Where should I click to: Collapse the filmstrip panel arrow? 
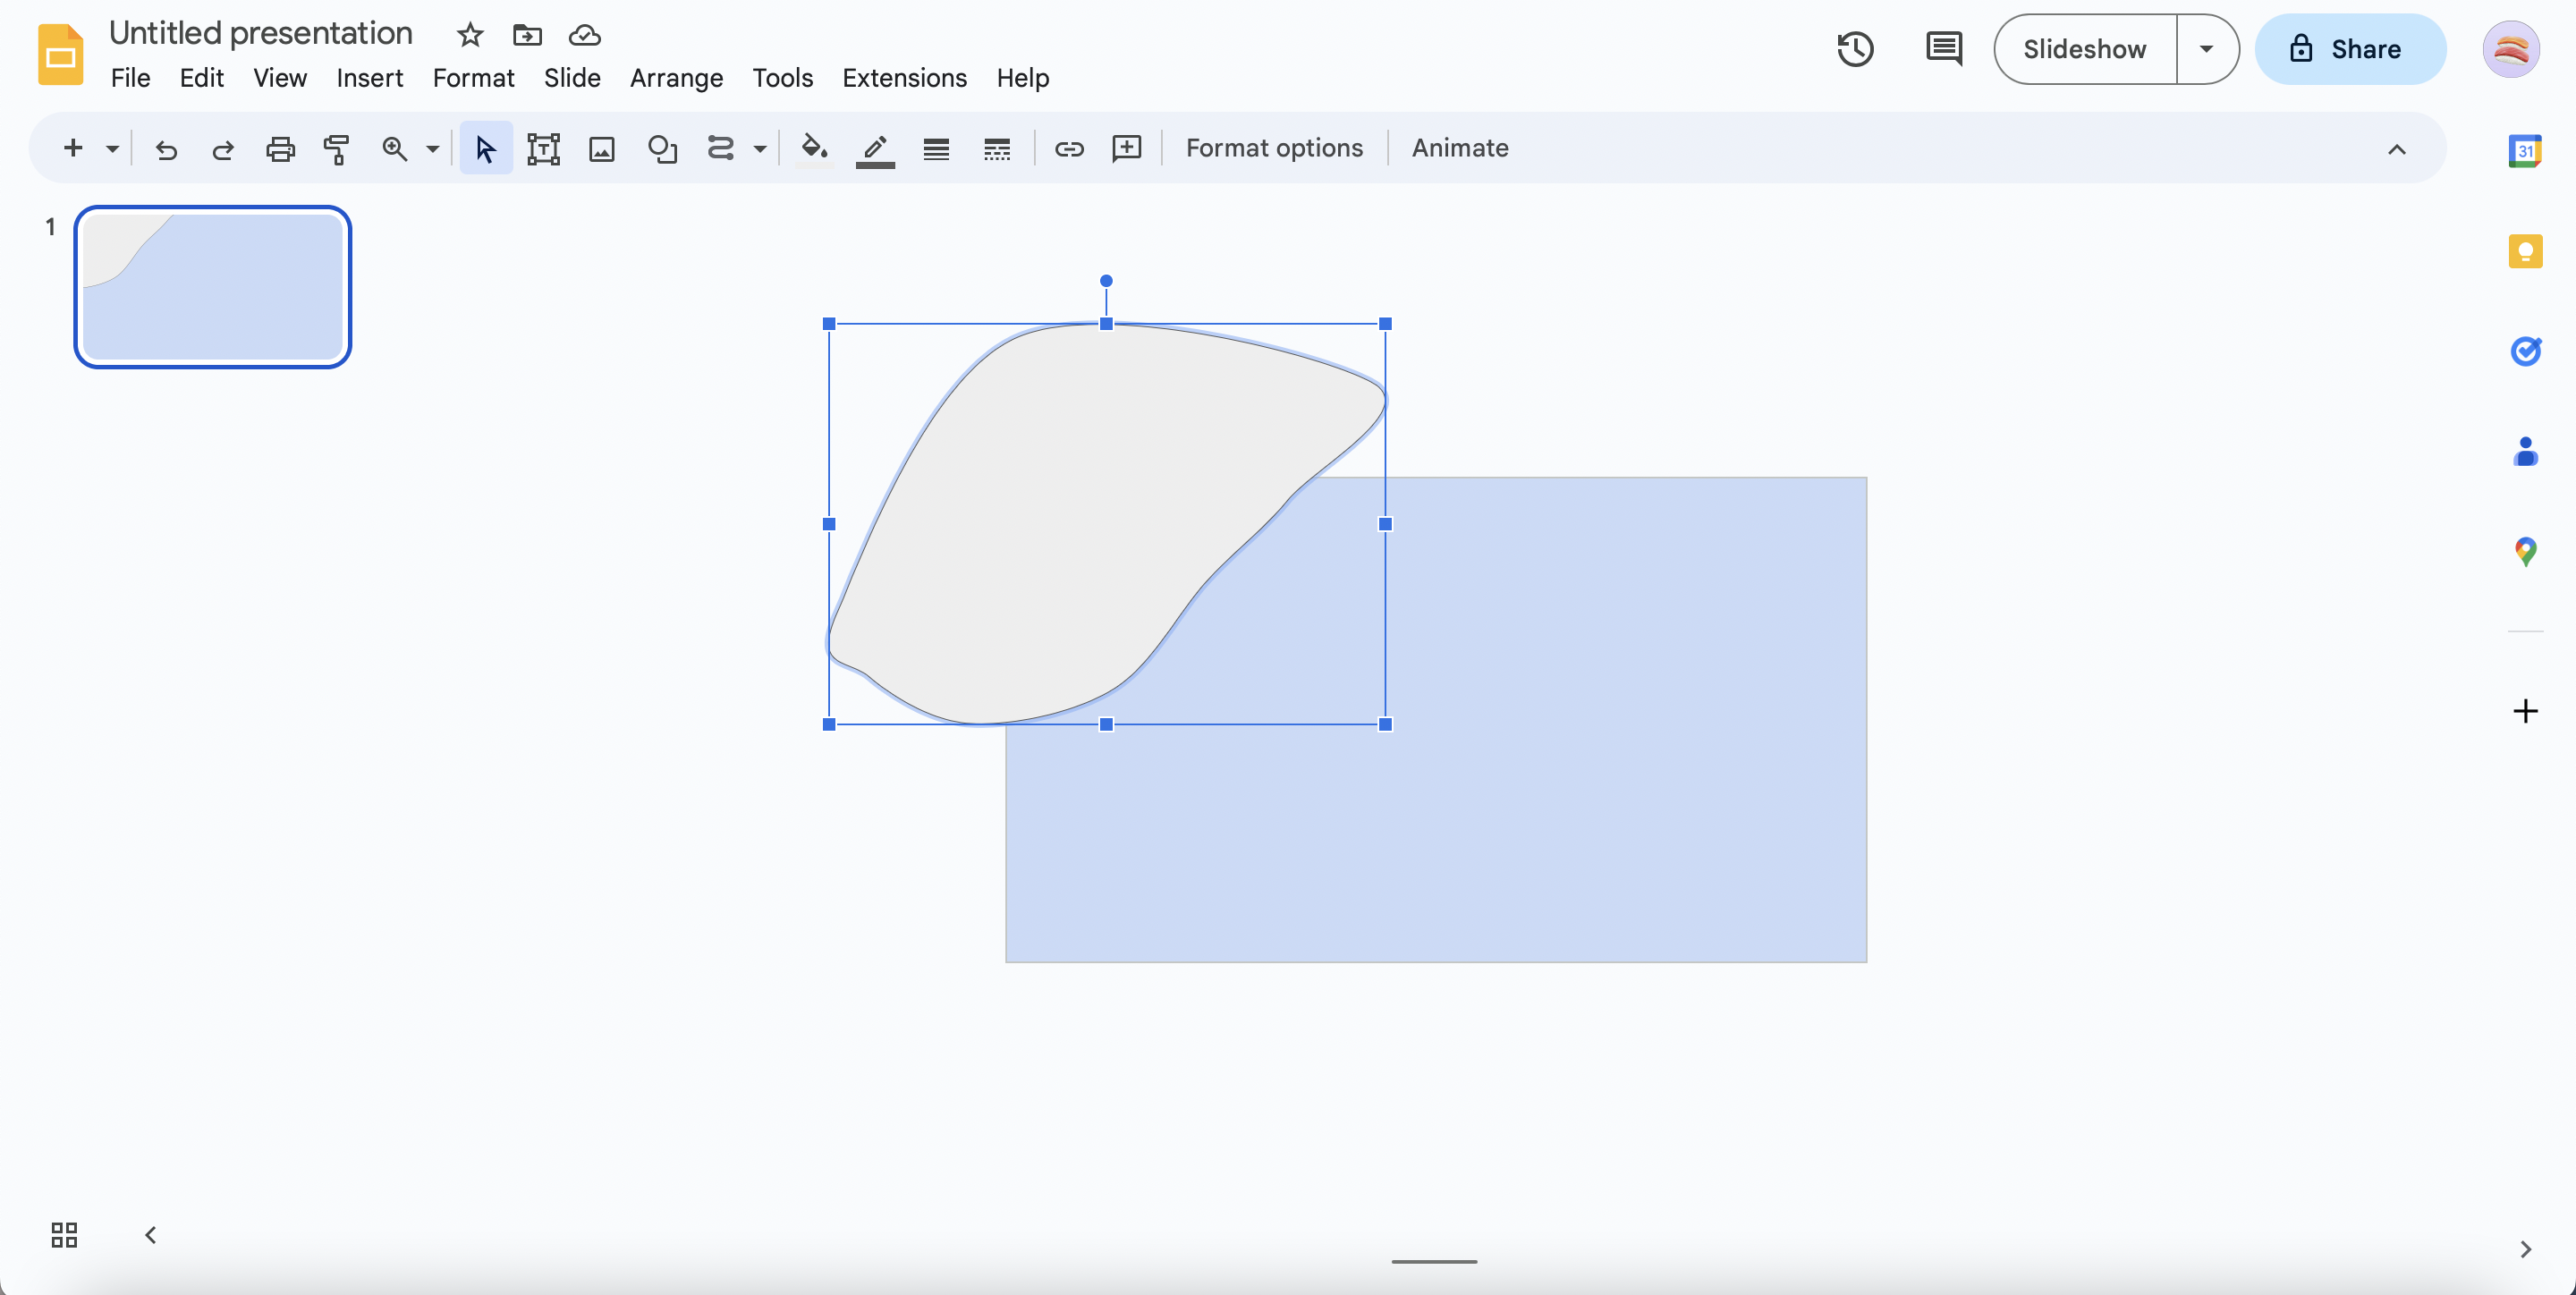coord(151,1234)
